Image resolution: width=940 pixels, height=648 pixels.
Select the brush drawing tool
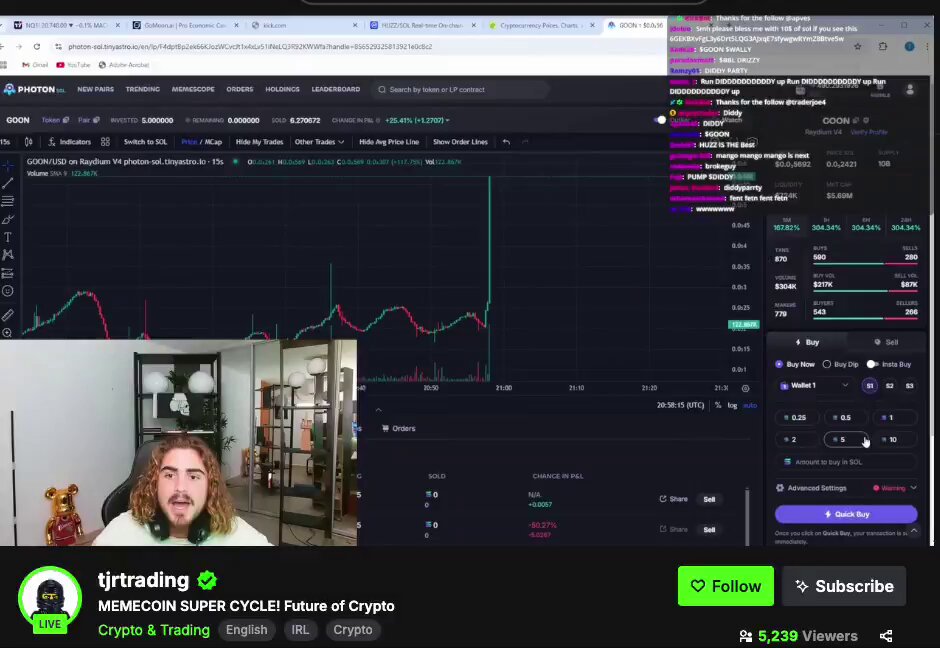pyautogui.click(x=8, y=219)
